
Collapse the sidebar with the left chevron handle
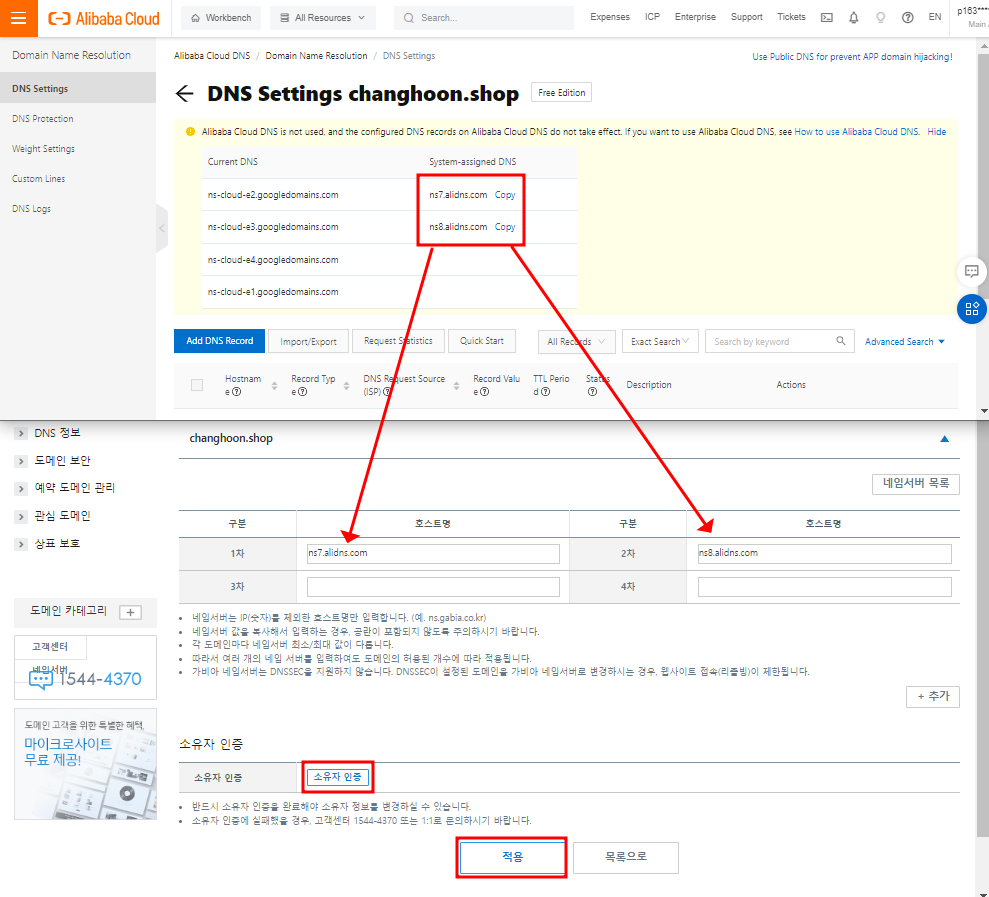(x=162, y=228)
